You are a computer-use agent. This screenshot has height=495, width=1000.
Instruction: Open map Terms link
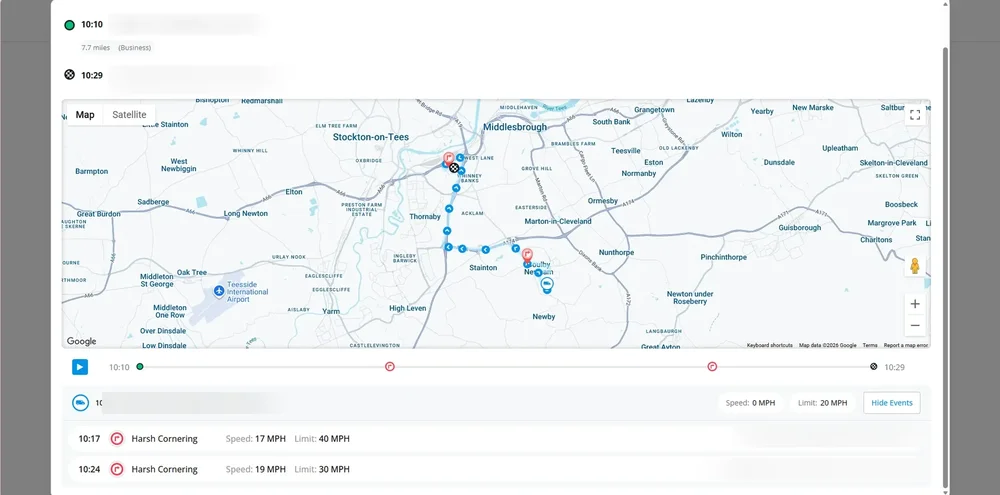[870, 345]
